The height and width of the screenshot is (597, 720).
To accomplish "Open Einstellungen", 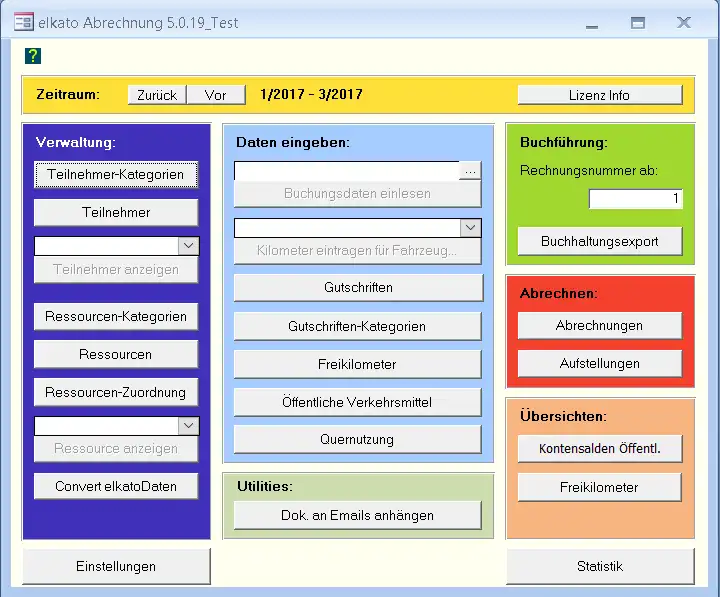I will (x=116, y=566).
